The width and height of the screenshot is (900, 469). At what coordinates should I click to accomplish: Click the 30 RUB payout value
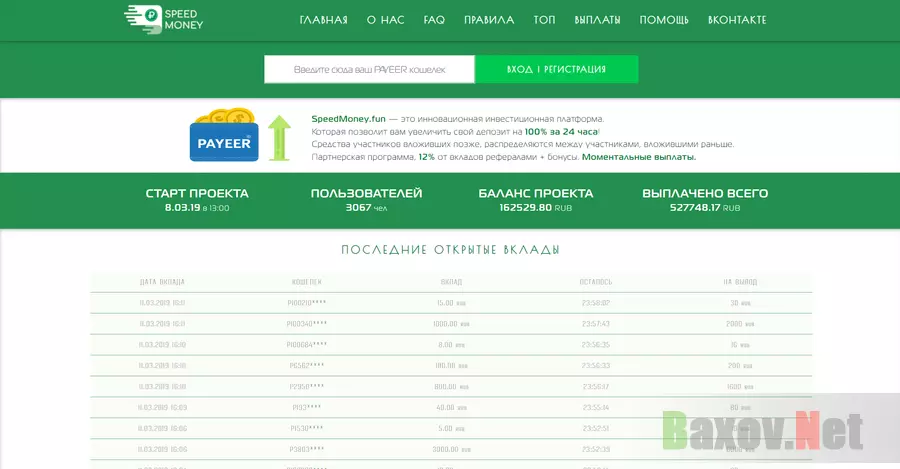tap(740, 303)
